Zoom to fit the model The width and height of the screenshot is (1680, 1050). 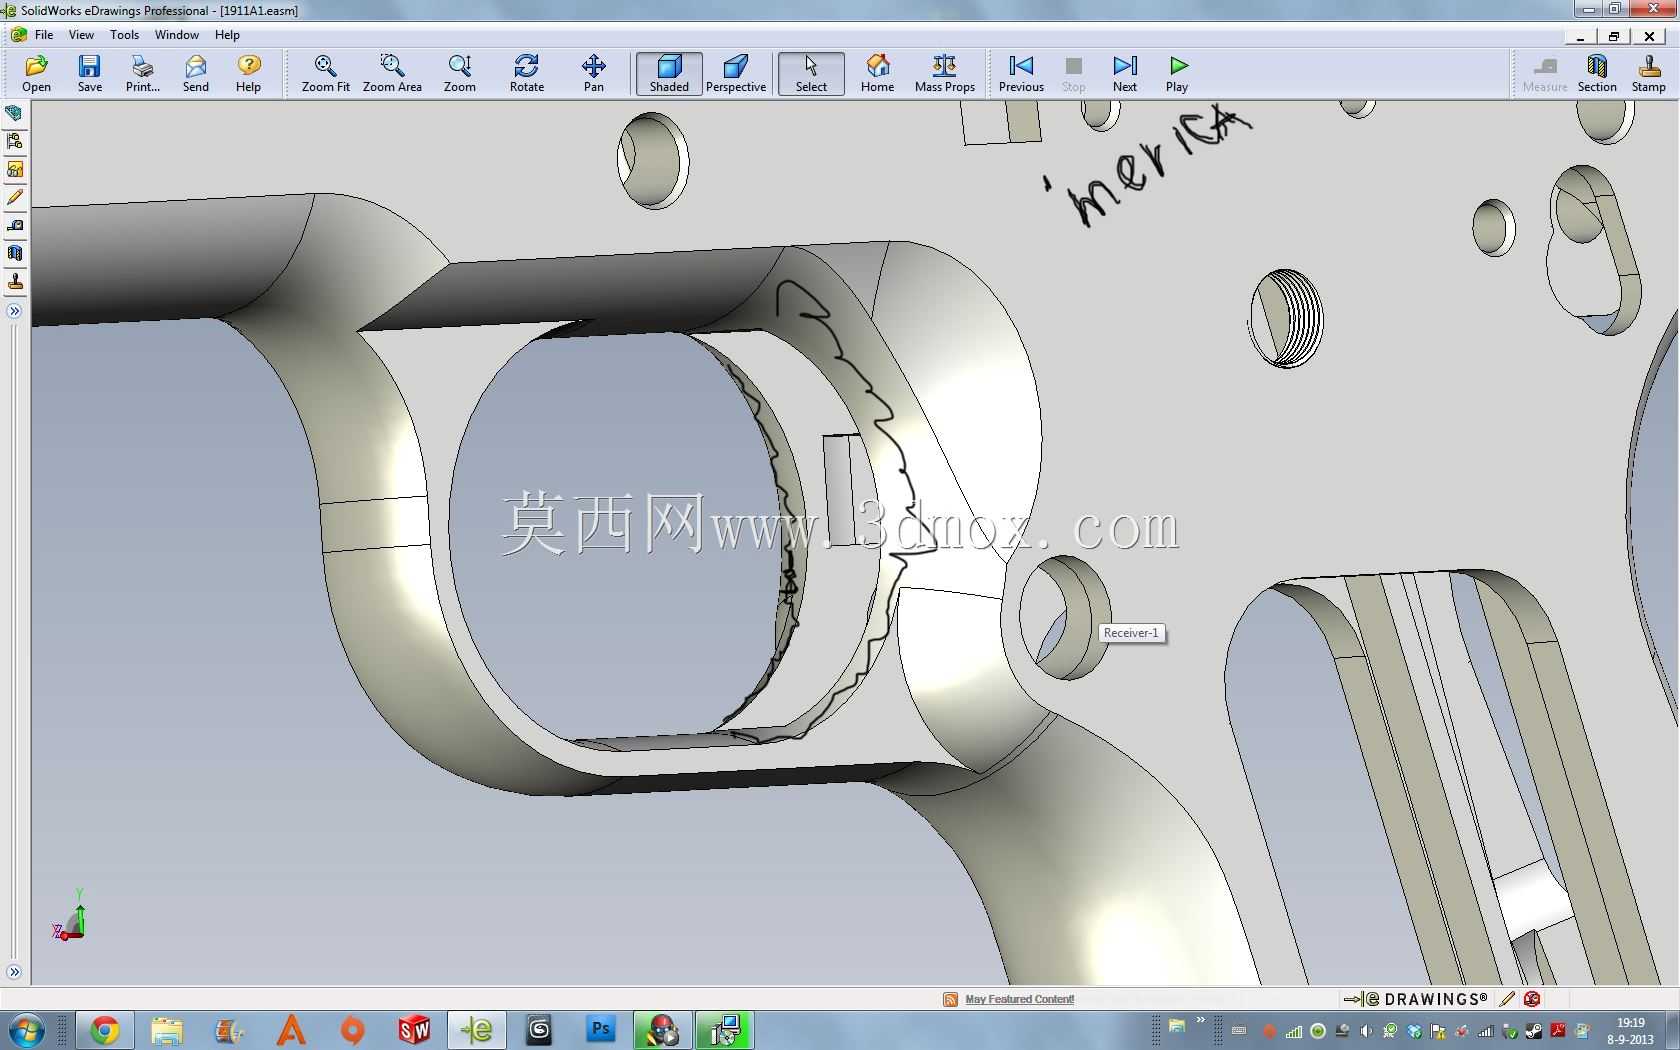pyautogui.click(x=326, y=73)
